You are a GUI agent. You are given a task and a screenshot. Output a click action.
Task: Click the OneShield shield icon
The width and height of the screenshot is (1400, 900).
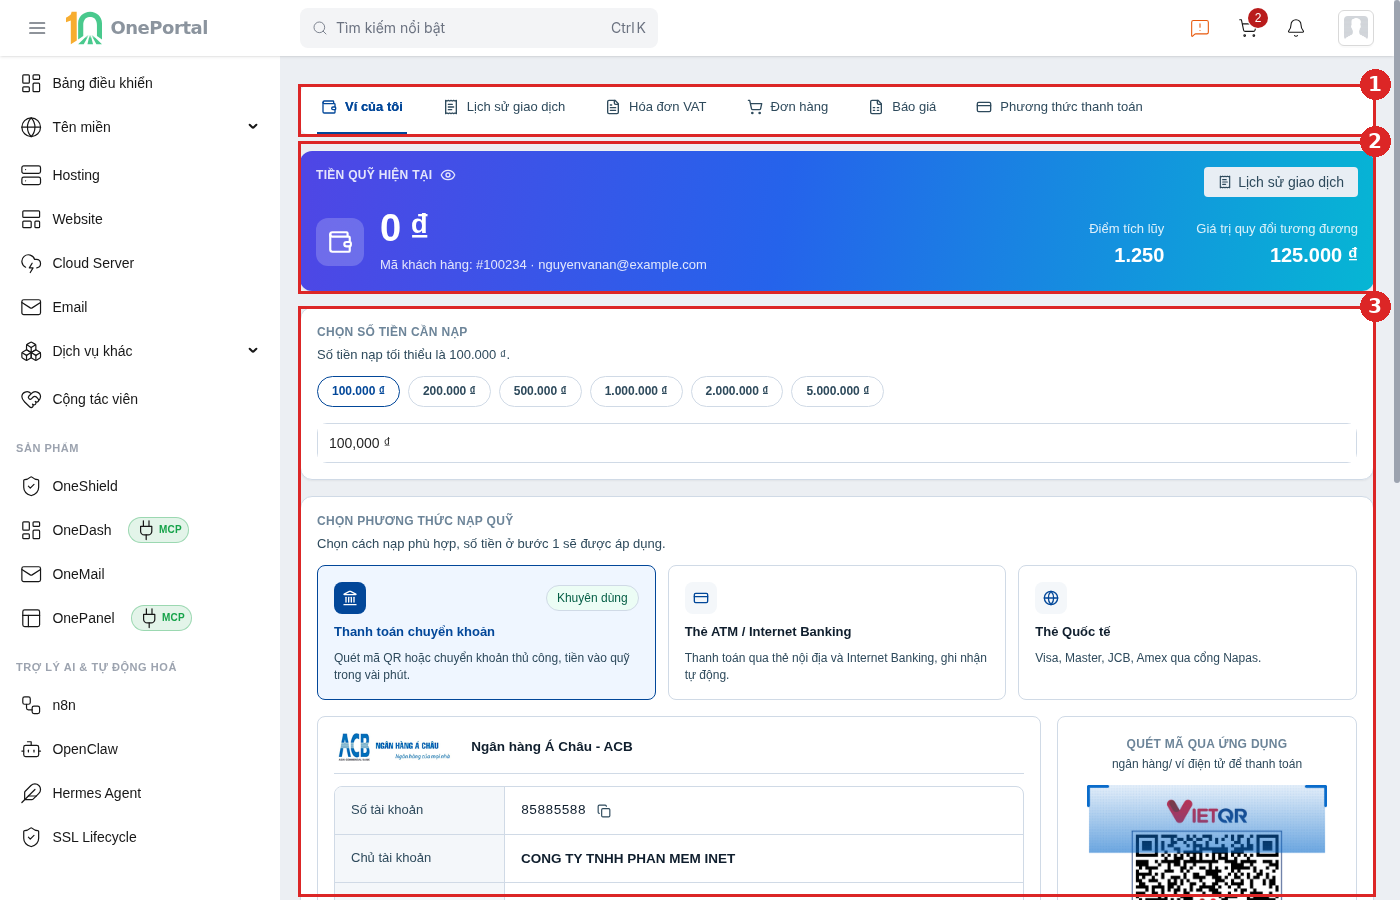click(31, 486)
